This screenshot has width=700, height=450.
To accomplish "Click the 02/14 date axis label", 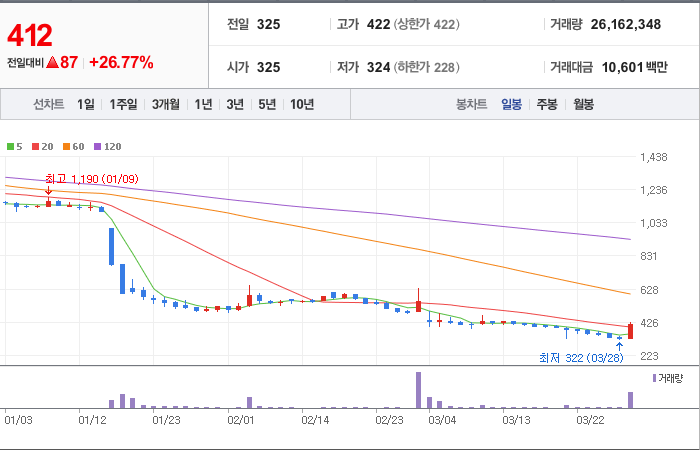I will click(x=315, y=420).
